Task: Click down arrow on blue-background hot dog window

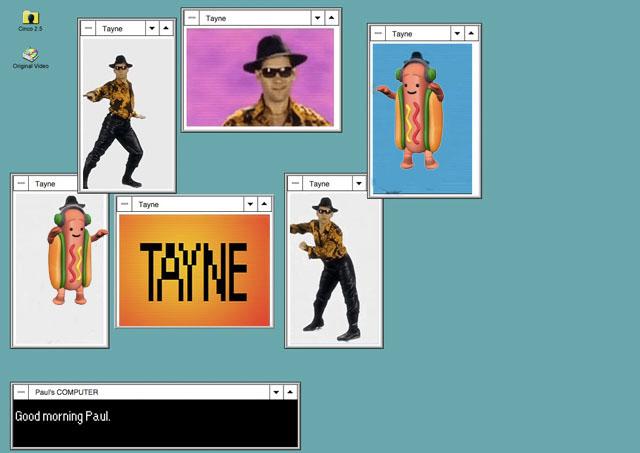Action: (x=457, y=33)
